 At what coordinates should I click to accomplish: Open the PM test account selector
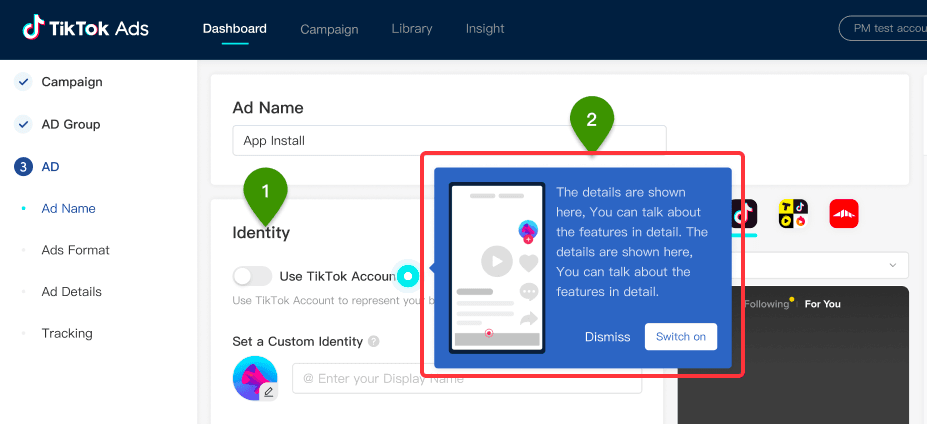click(x=885, y=28)
